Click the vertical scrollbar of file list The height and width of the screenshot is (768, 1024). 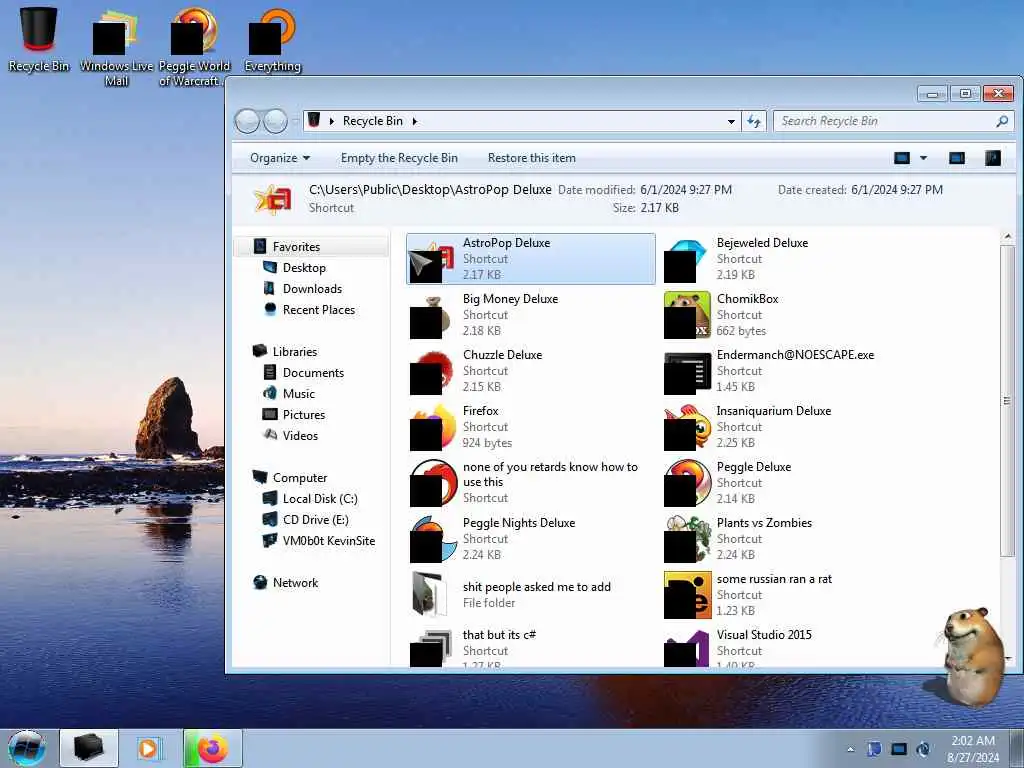click(x=1008, y=401)
